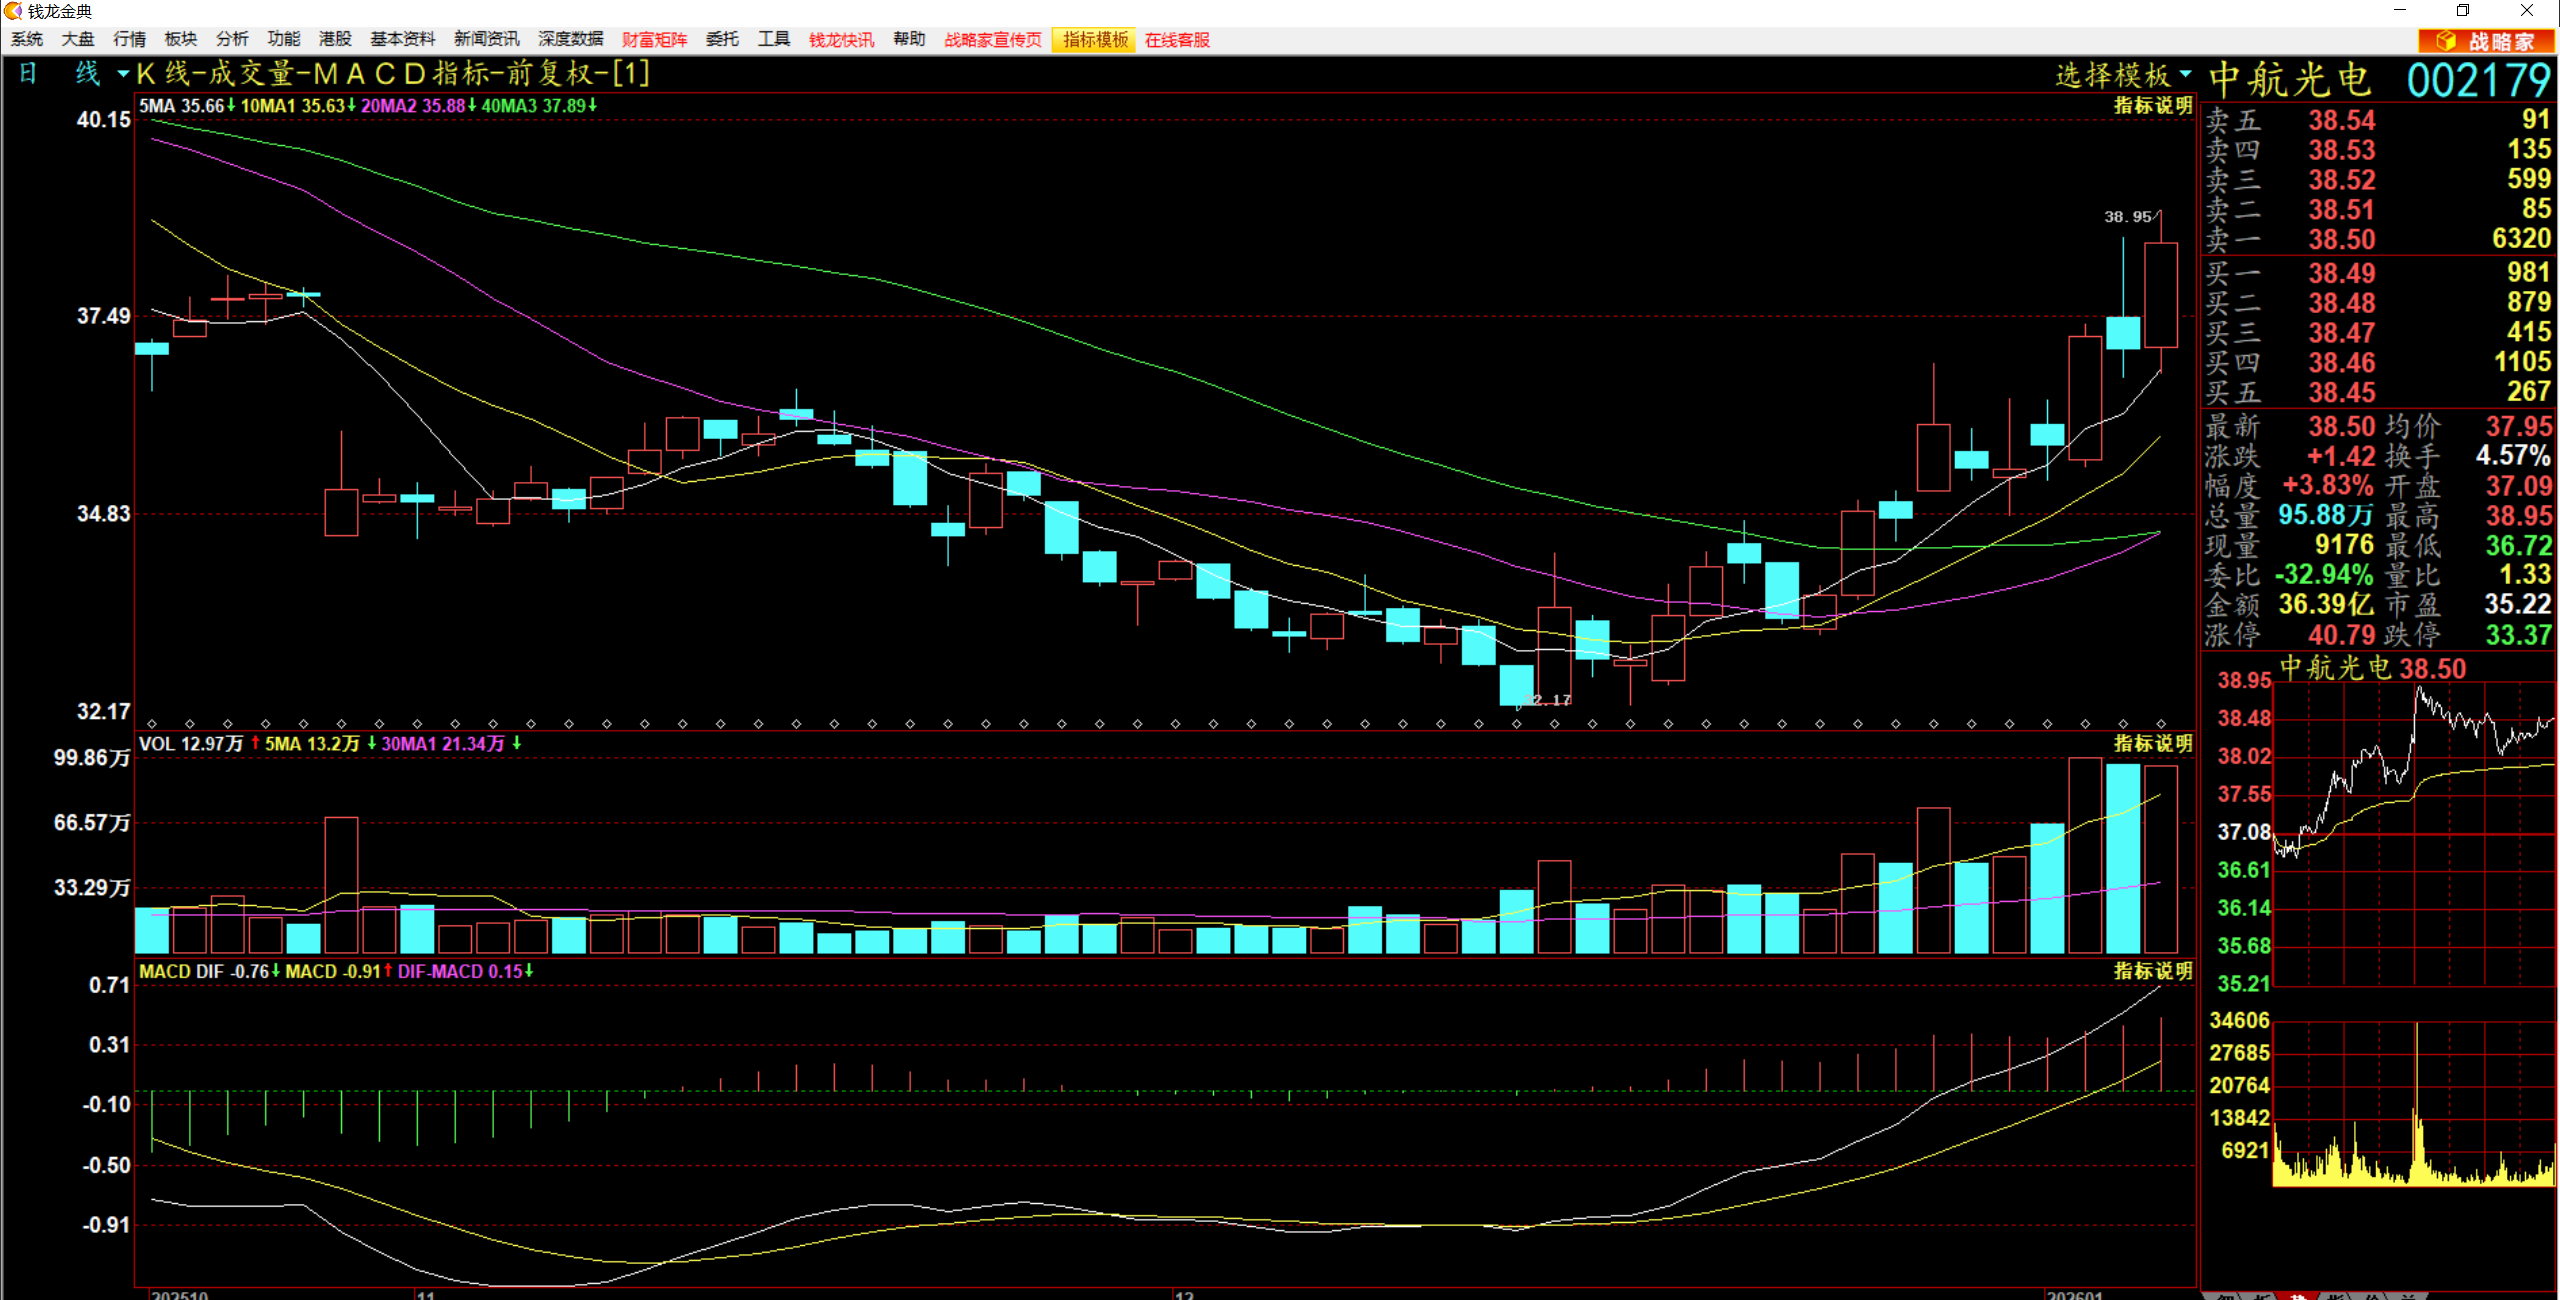Click the 财富矩阵 menu item
The width and height of the screenshot is (2560, 1300).
[x=654, y=40]
